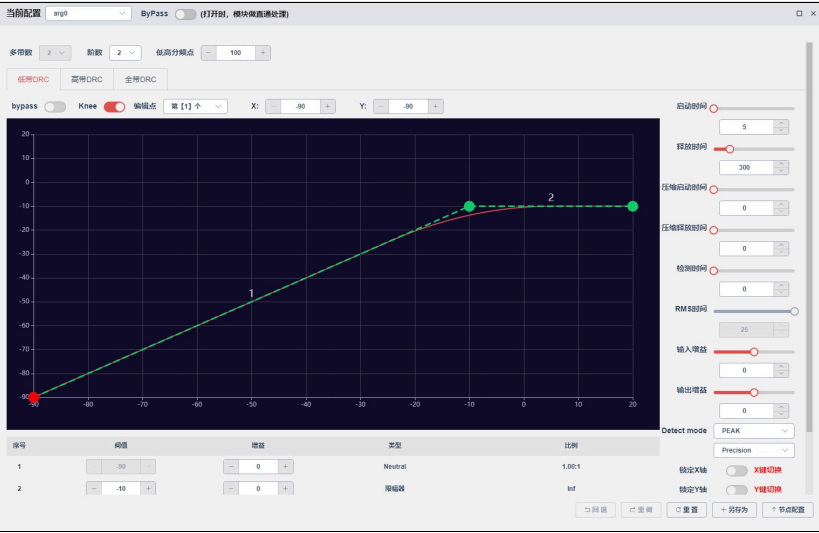The height and width of the screenshot is (533, 819).
Task: Click the minus button for X value
Action: click(x=273, y=106)
